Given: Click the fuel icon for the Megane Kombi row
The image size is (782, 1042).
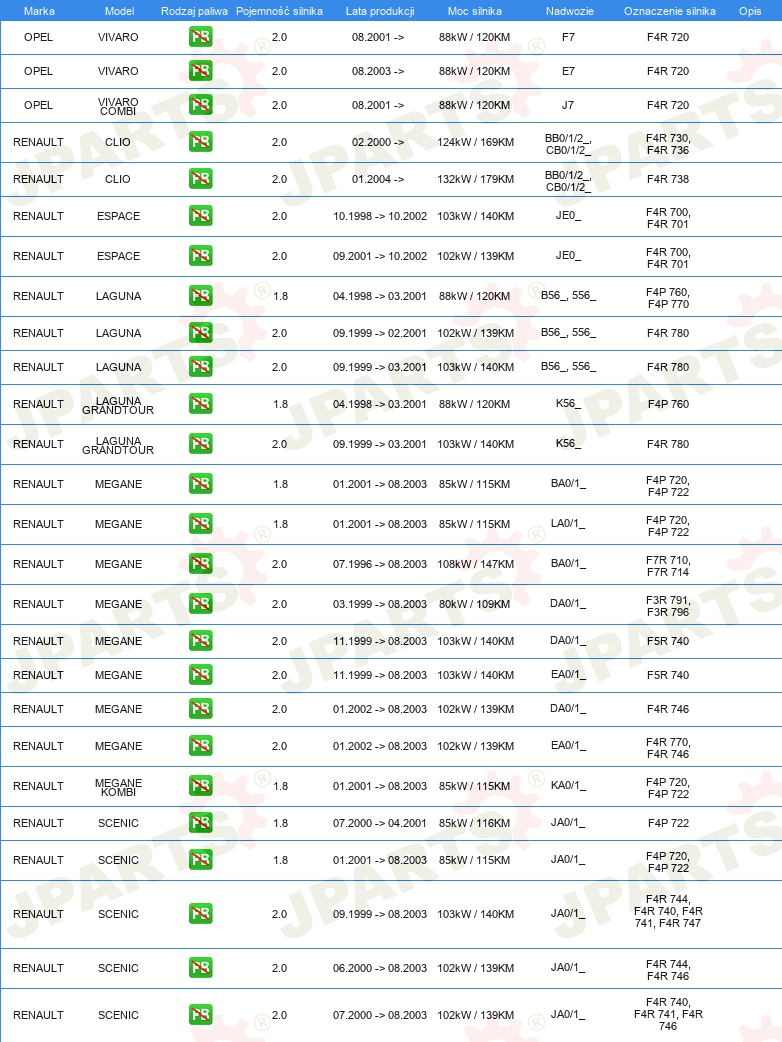Looking at the screenshot, I should (x=201, y=785).
